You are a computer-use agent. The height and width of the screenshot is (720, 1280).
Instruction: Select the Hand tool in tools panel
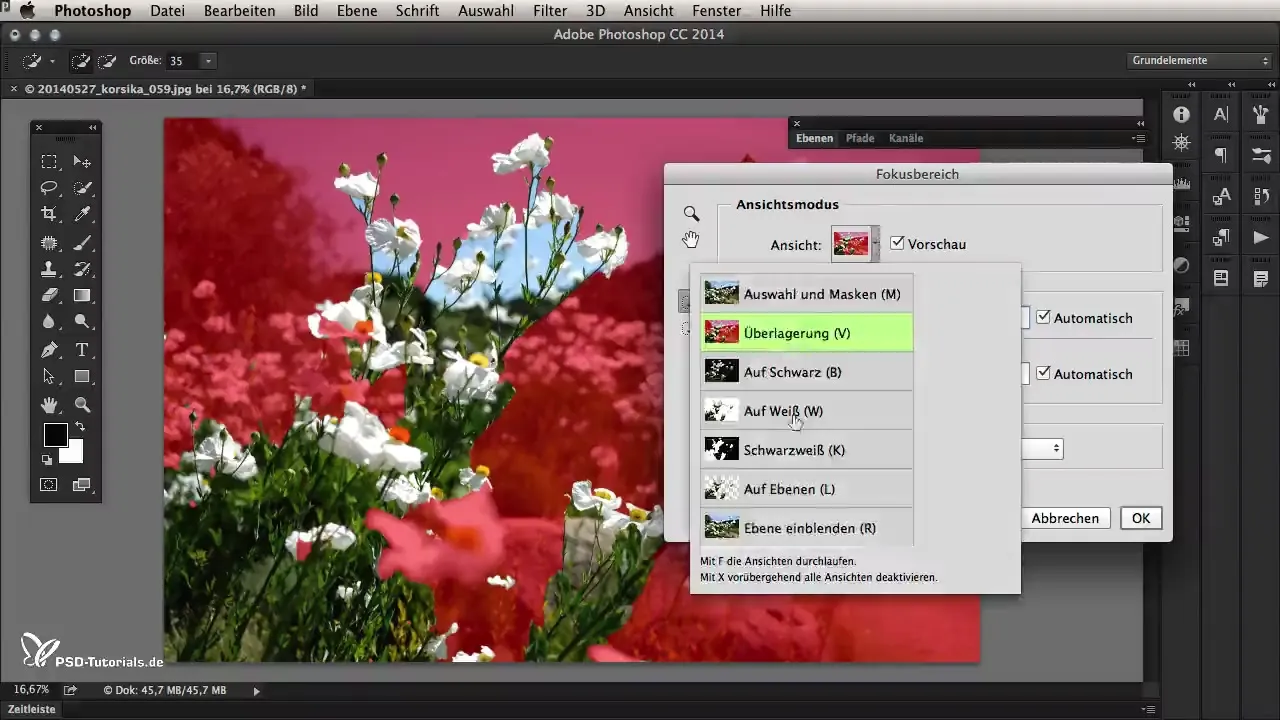coord(48,405)
